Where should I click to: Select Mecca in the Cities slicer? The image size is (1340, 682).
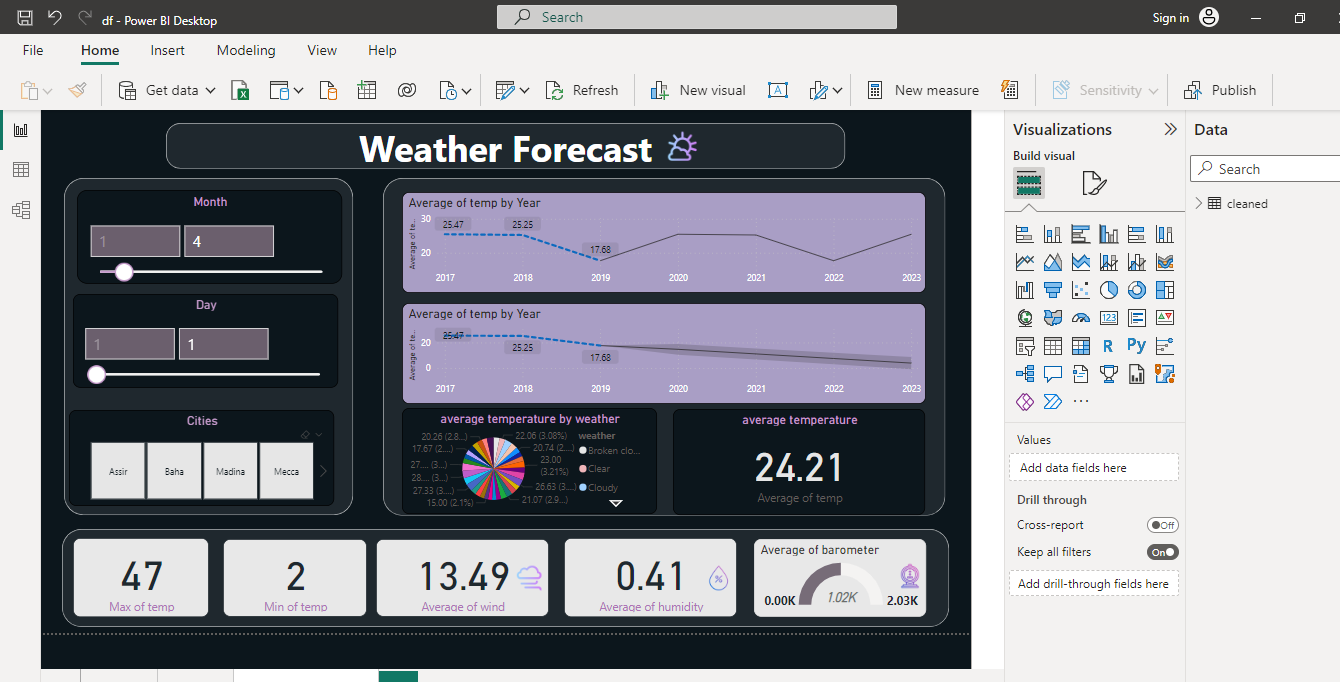pyautogui.click(x=286, y=470)
